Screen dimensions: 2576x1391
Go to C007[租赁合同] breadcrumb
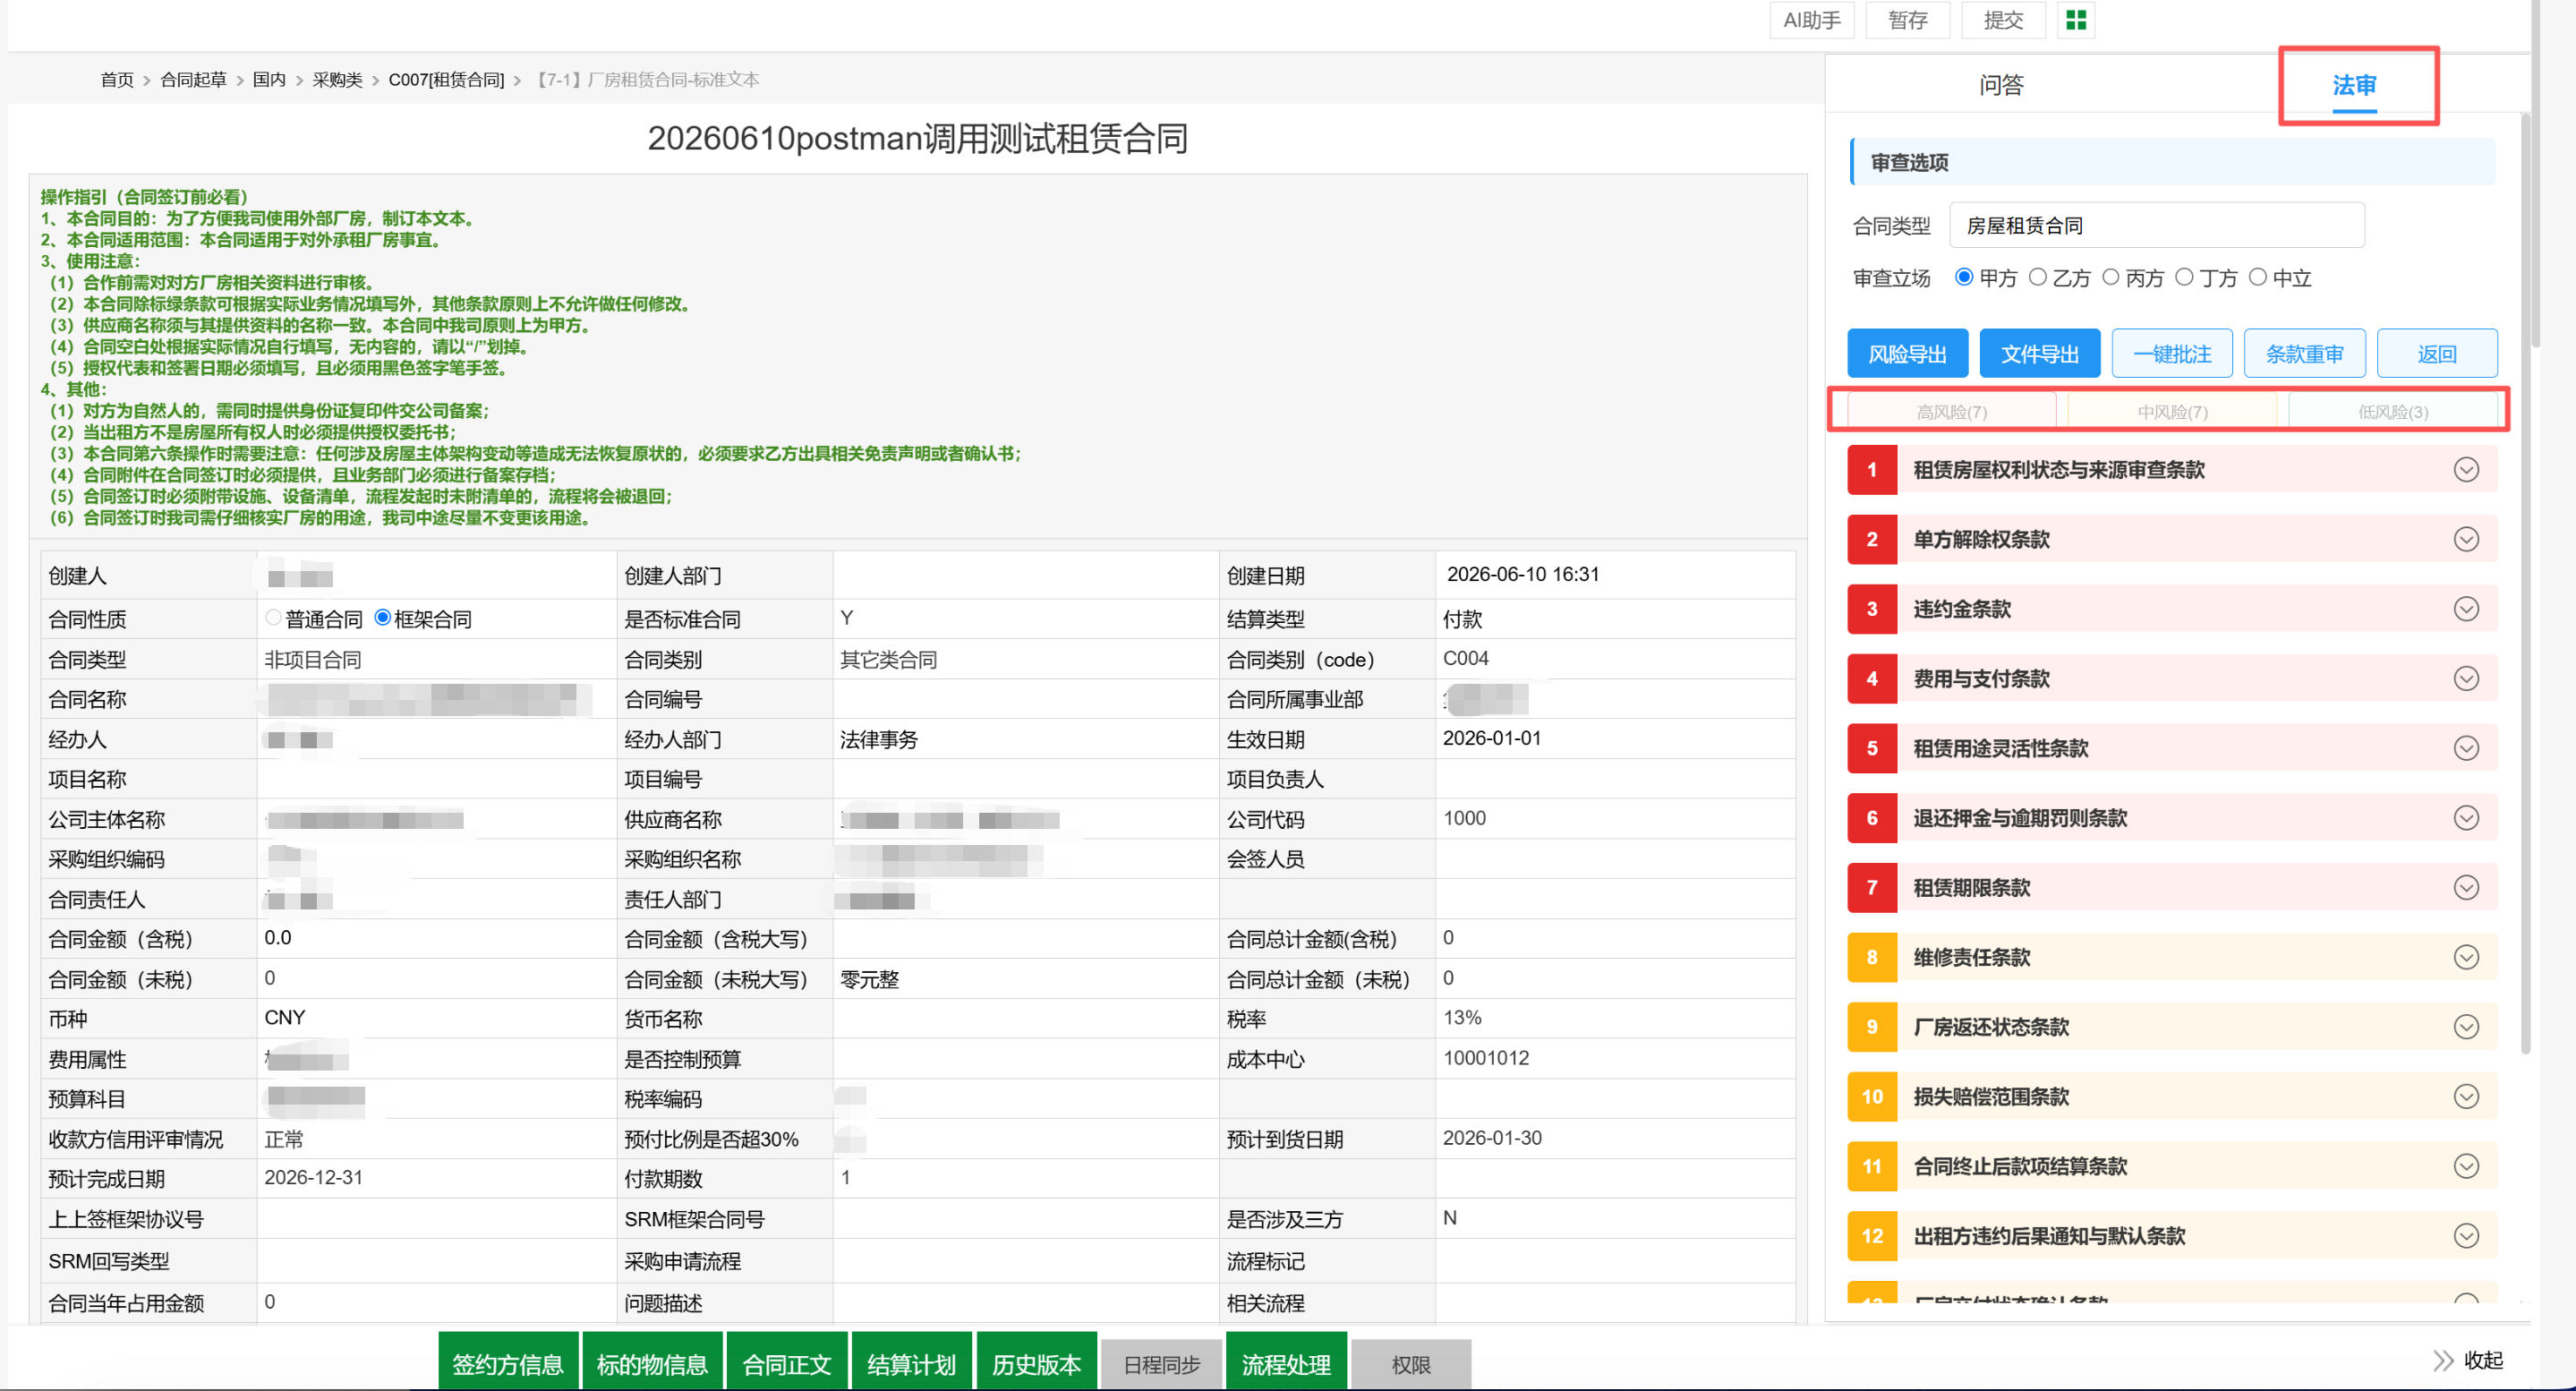pos(446,80)
